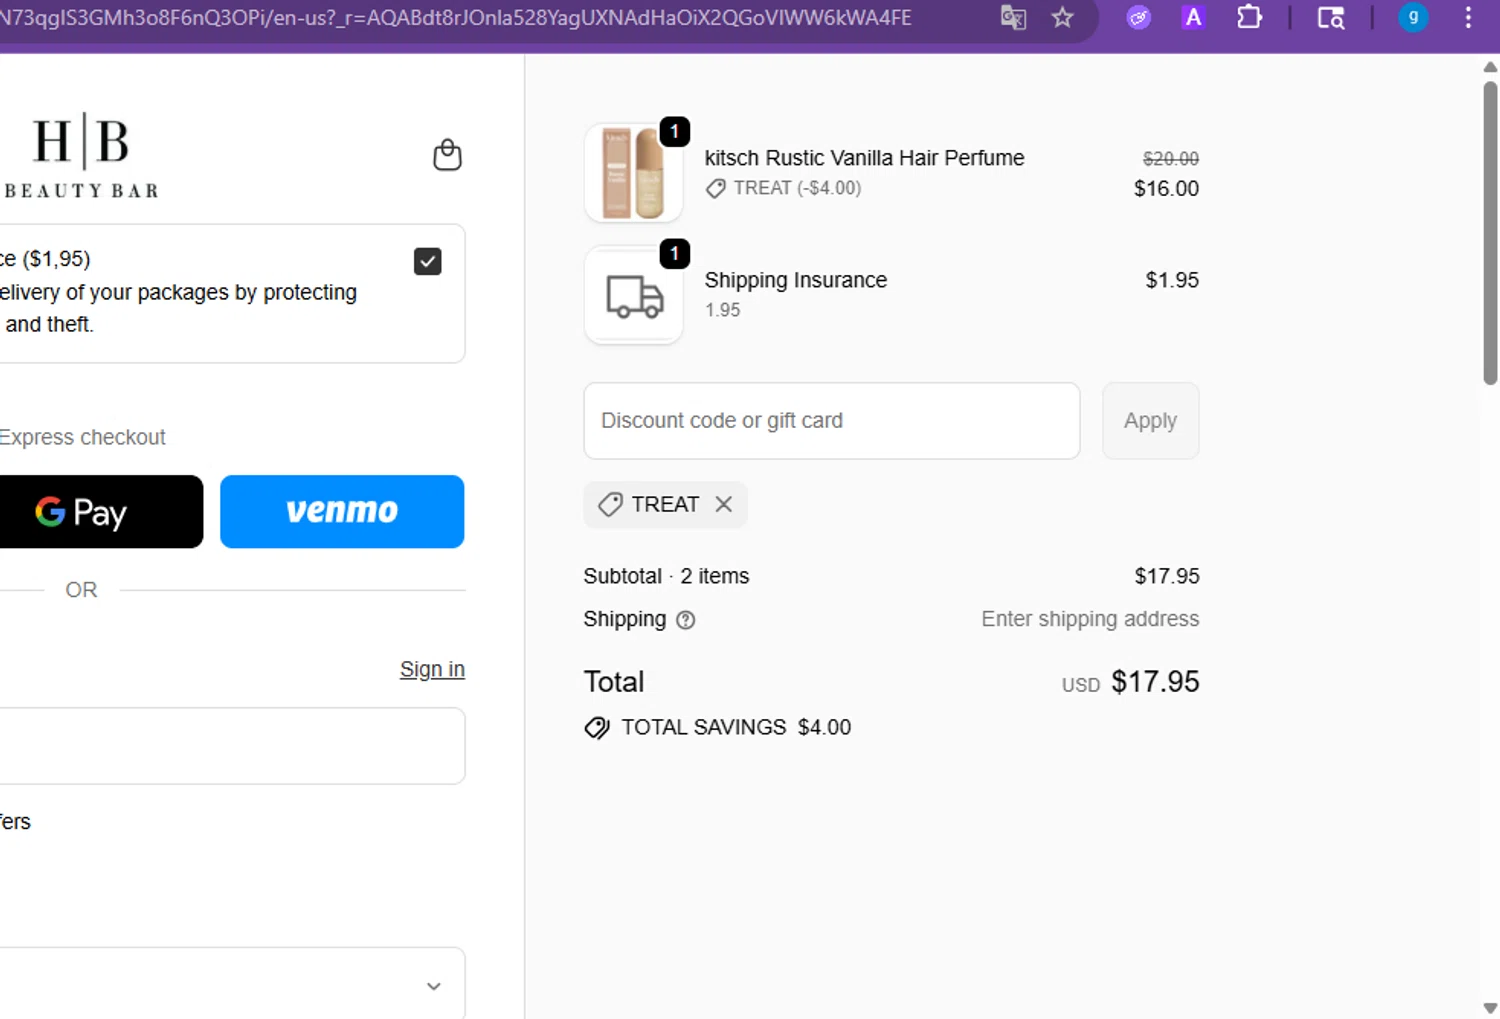
Task: Click the Apply discount button
Action: click(x=1150, y=421)
